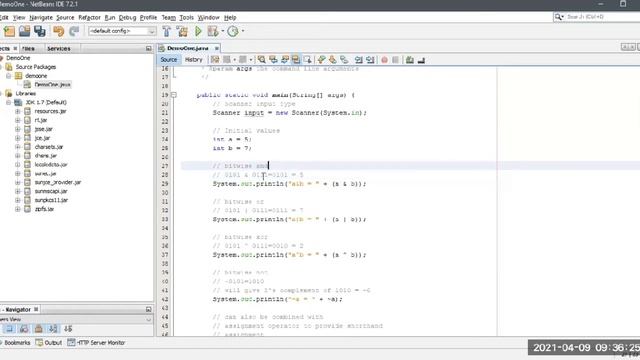Click the Stop Macro Recording icon

(395, 60)
